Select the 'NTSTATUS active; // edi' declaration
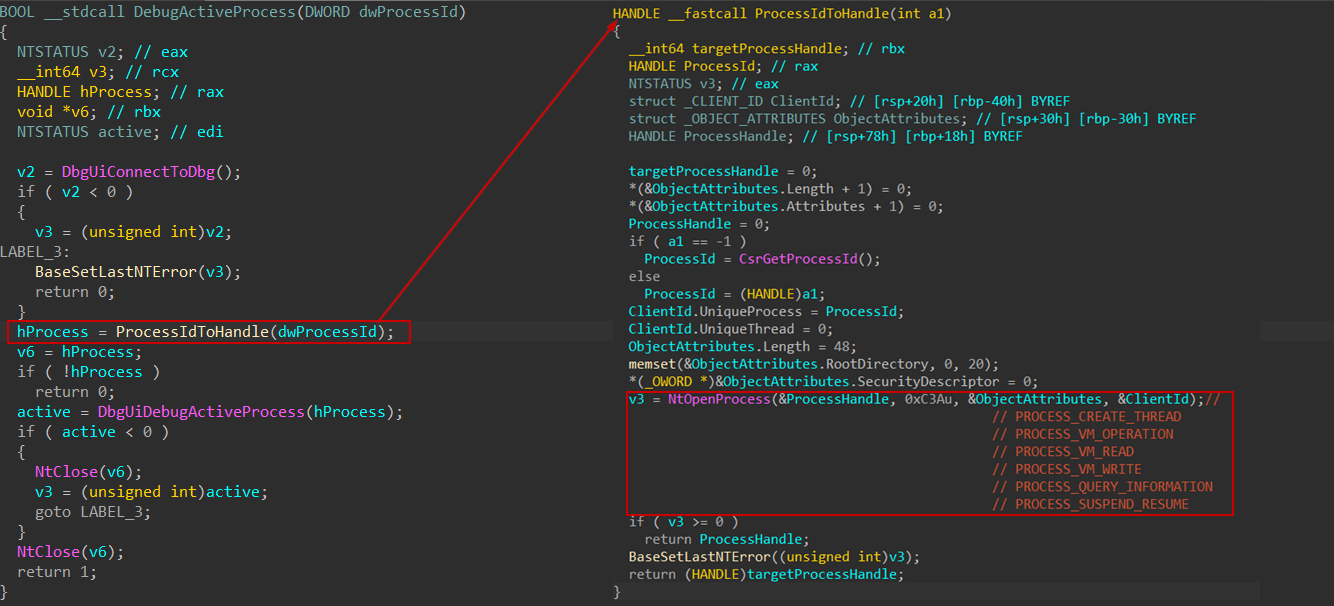 click(120, 132)
